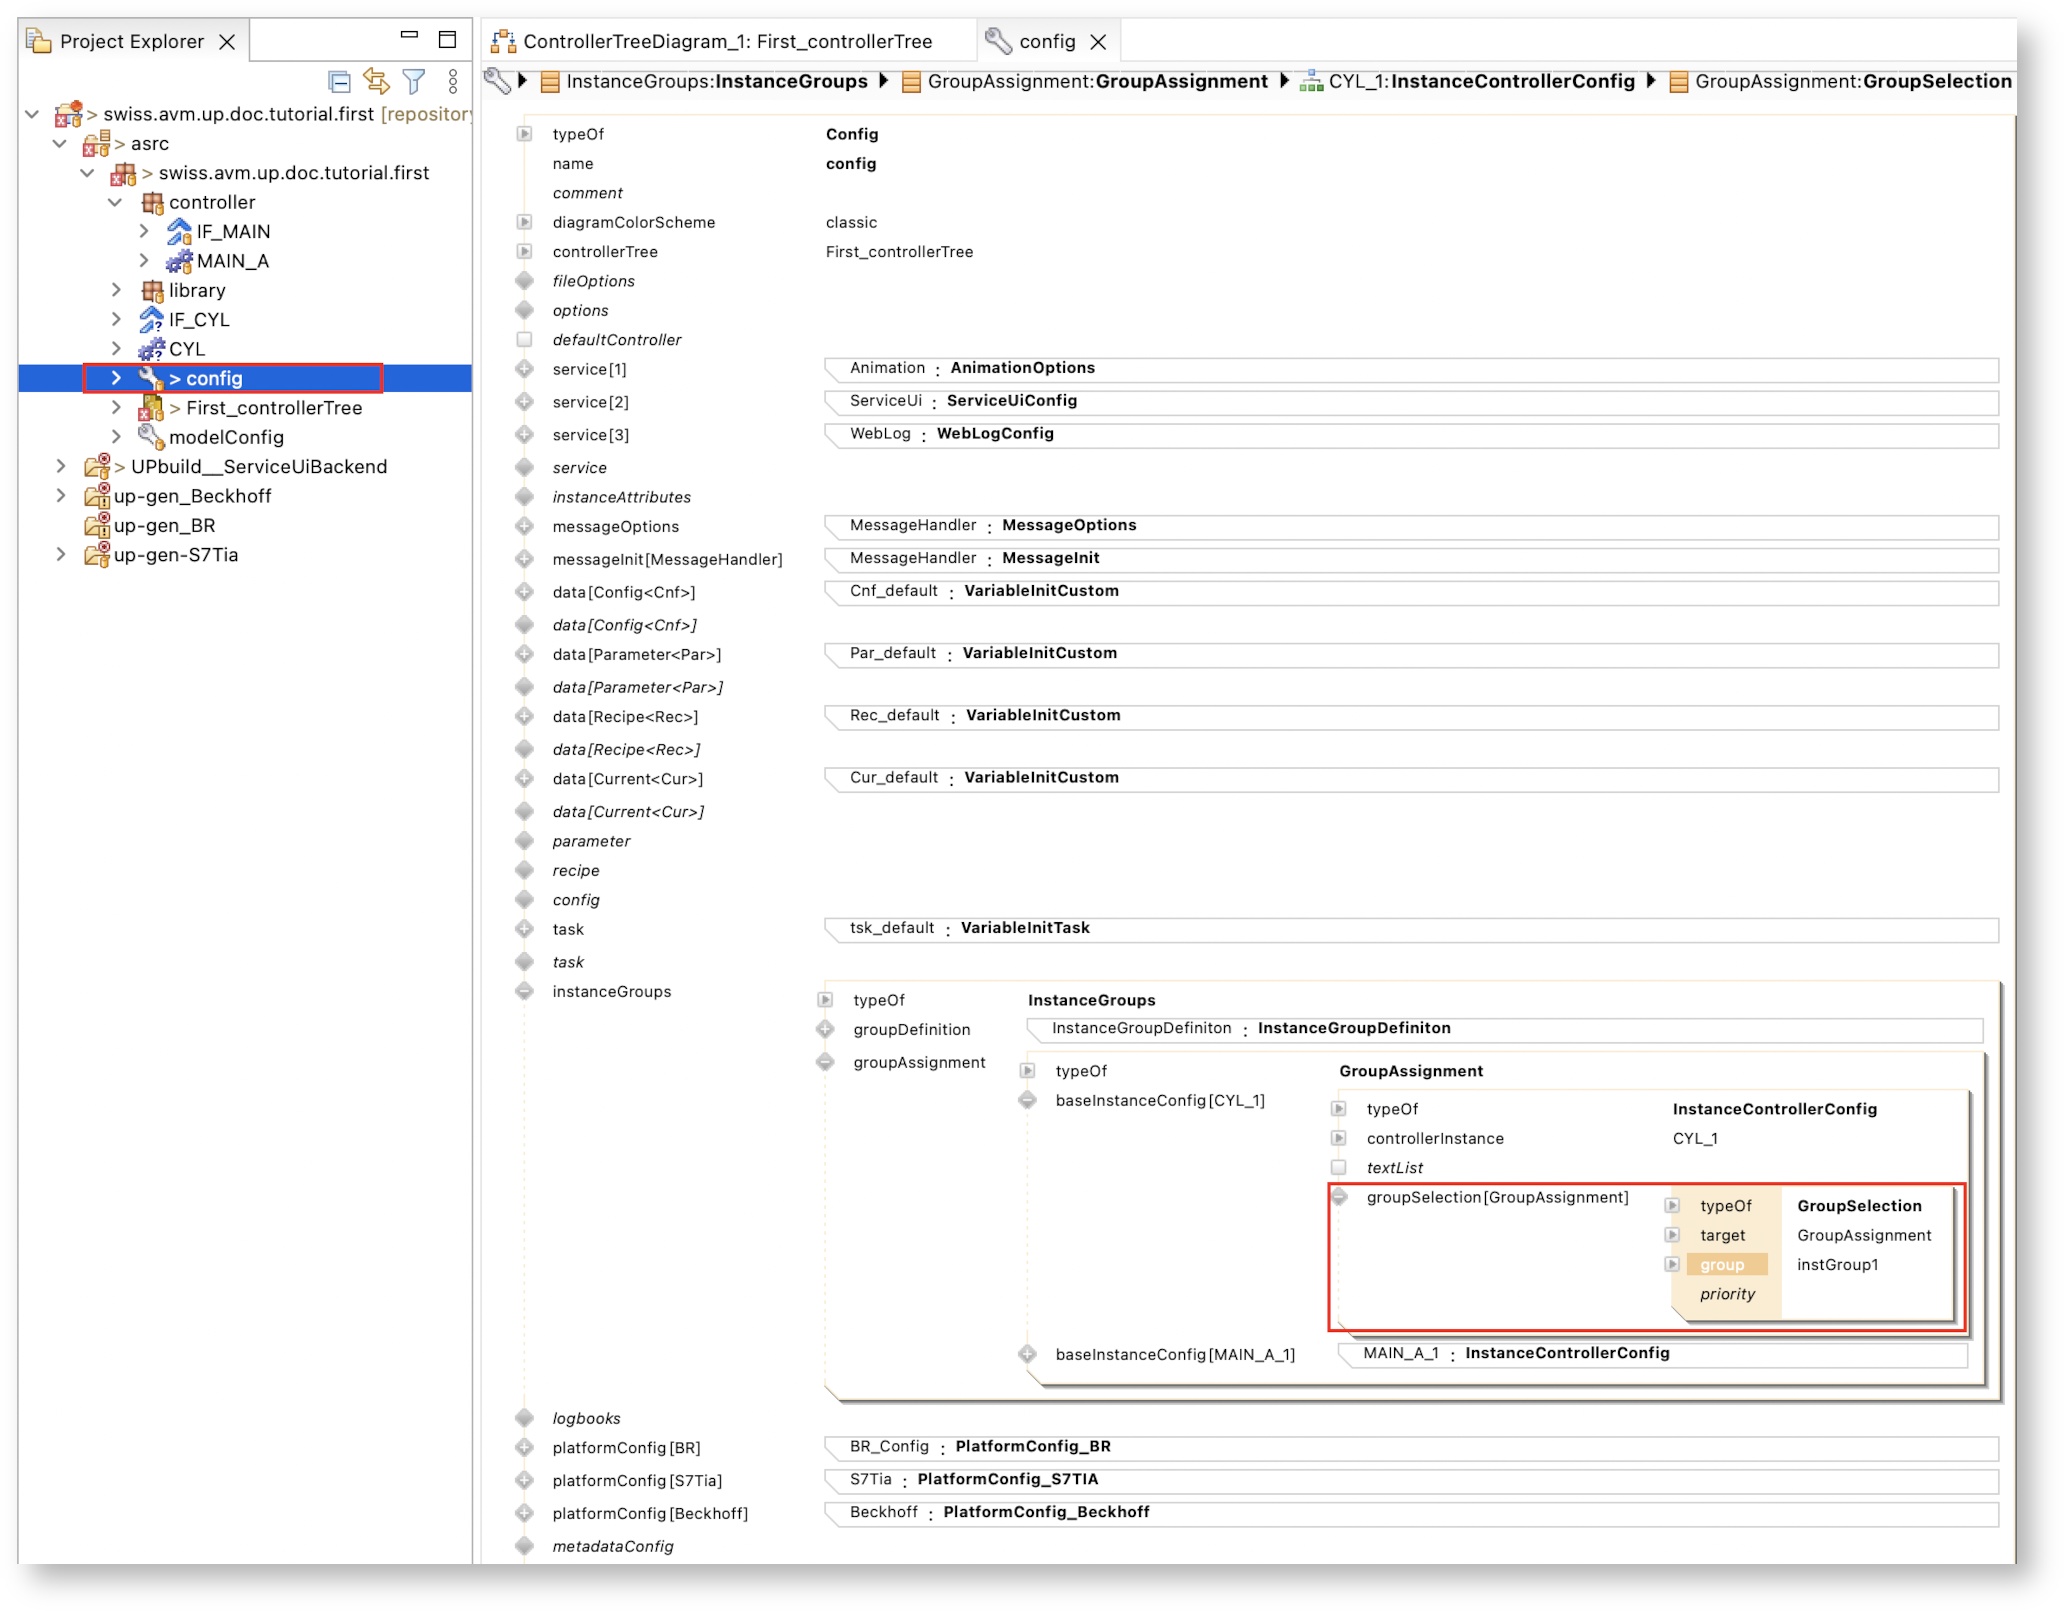The height and width of the screenshot is (1612, 2065).
Task: Click the CYL gear icon
Action: 151,349
